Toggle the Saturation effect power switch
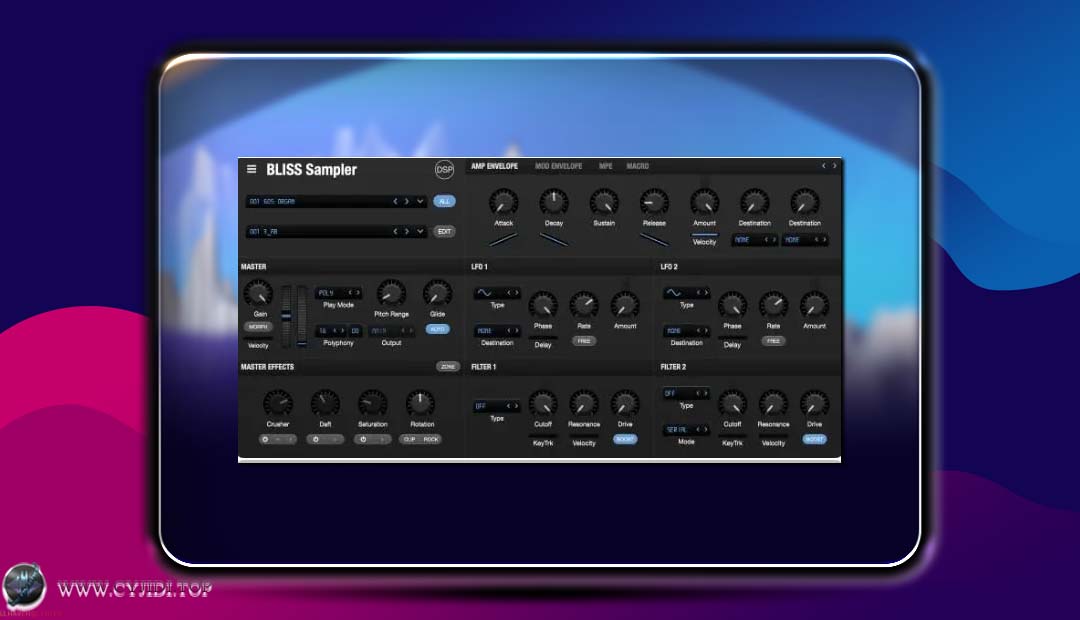 (364, 439)
